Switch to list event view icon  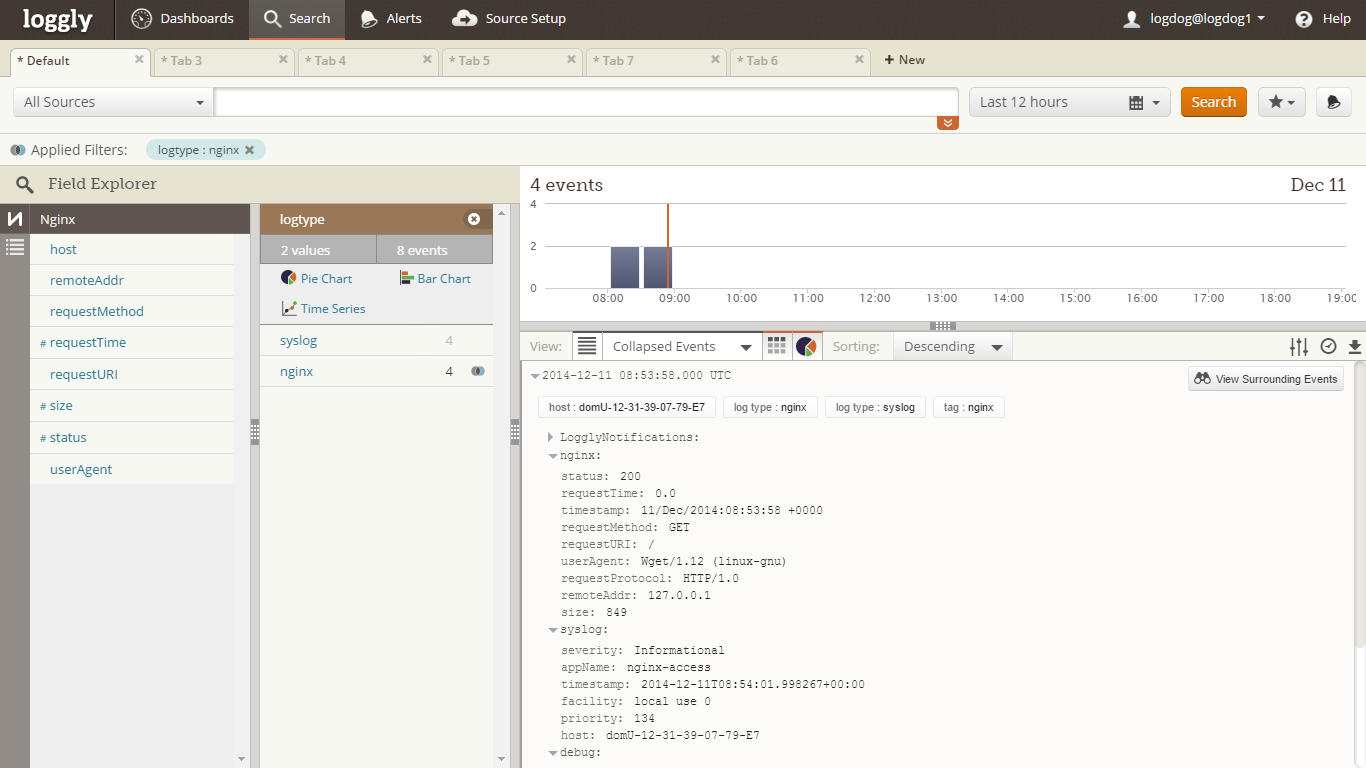[x=587, y=346]
